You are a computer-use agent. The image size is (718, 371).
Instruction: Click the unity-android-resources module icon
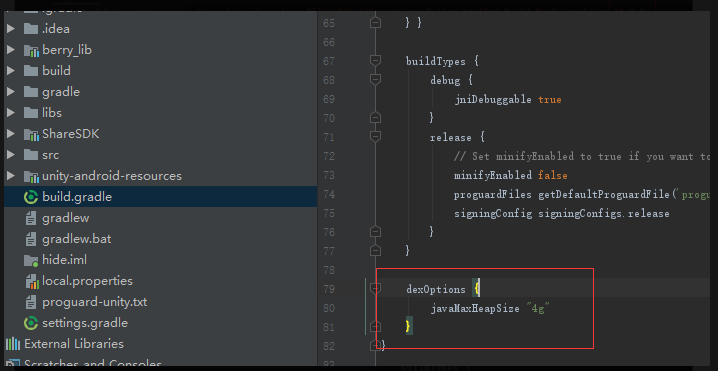(31, 176)
